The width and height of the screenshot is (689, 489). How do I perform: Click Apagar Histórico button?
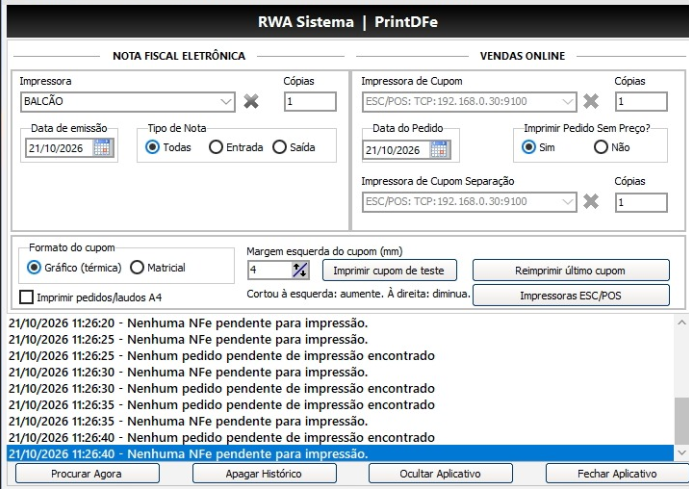point(264,474)
